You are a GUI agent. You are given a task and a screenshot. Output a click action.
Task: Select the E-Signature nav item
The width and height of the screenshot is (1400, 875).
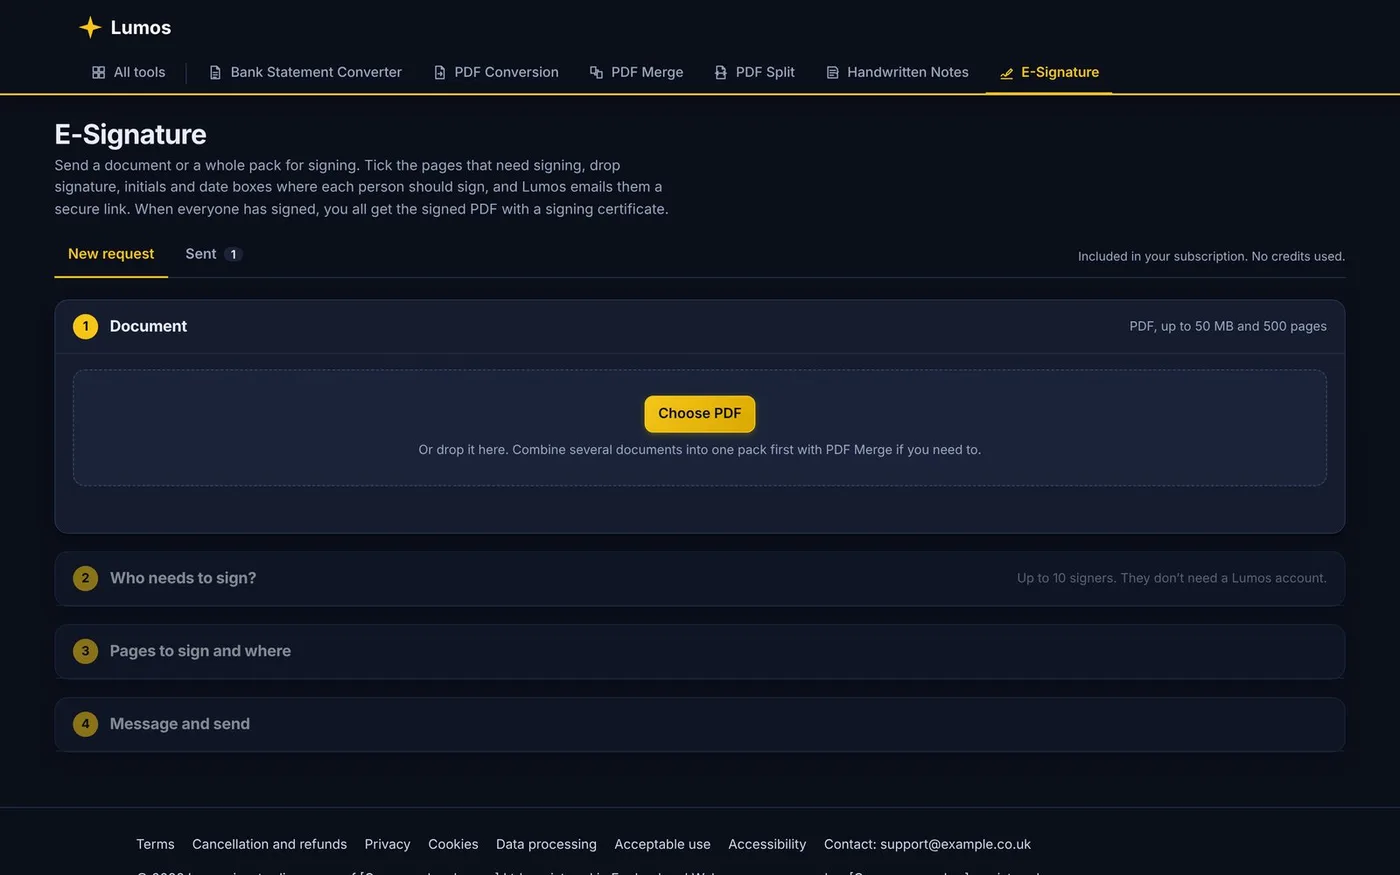click(x=1049, y=72)
